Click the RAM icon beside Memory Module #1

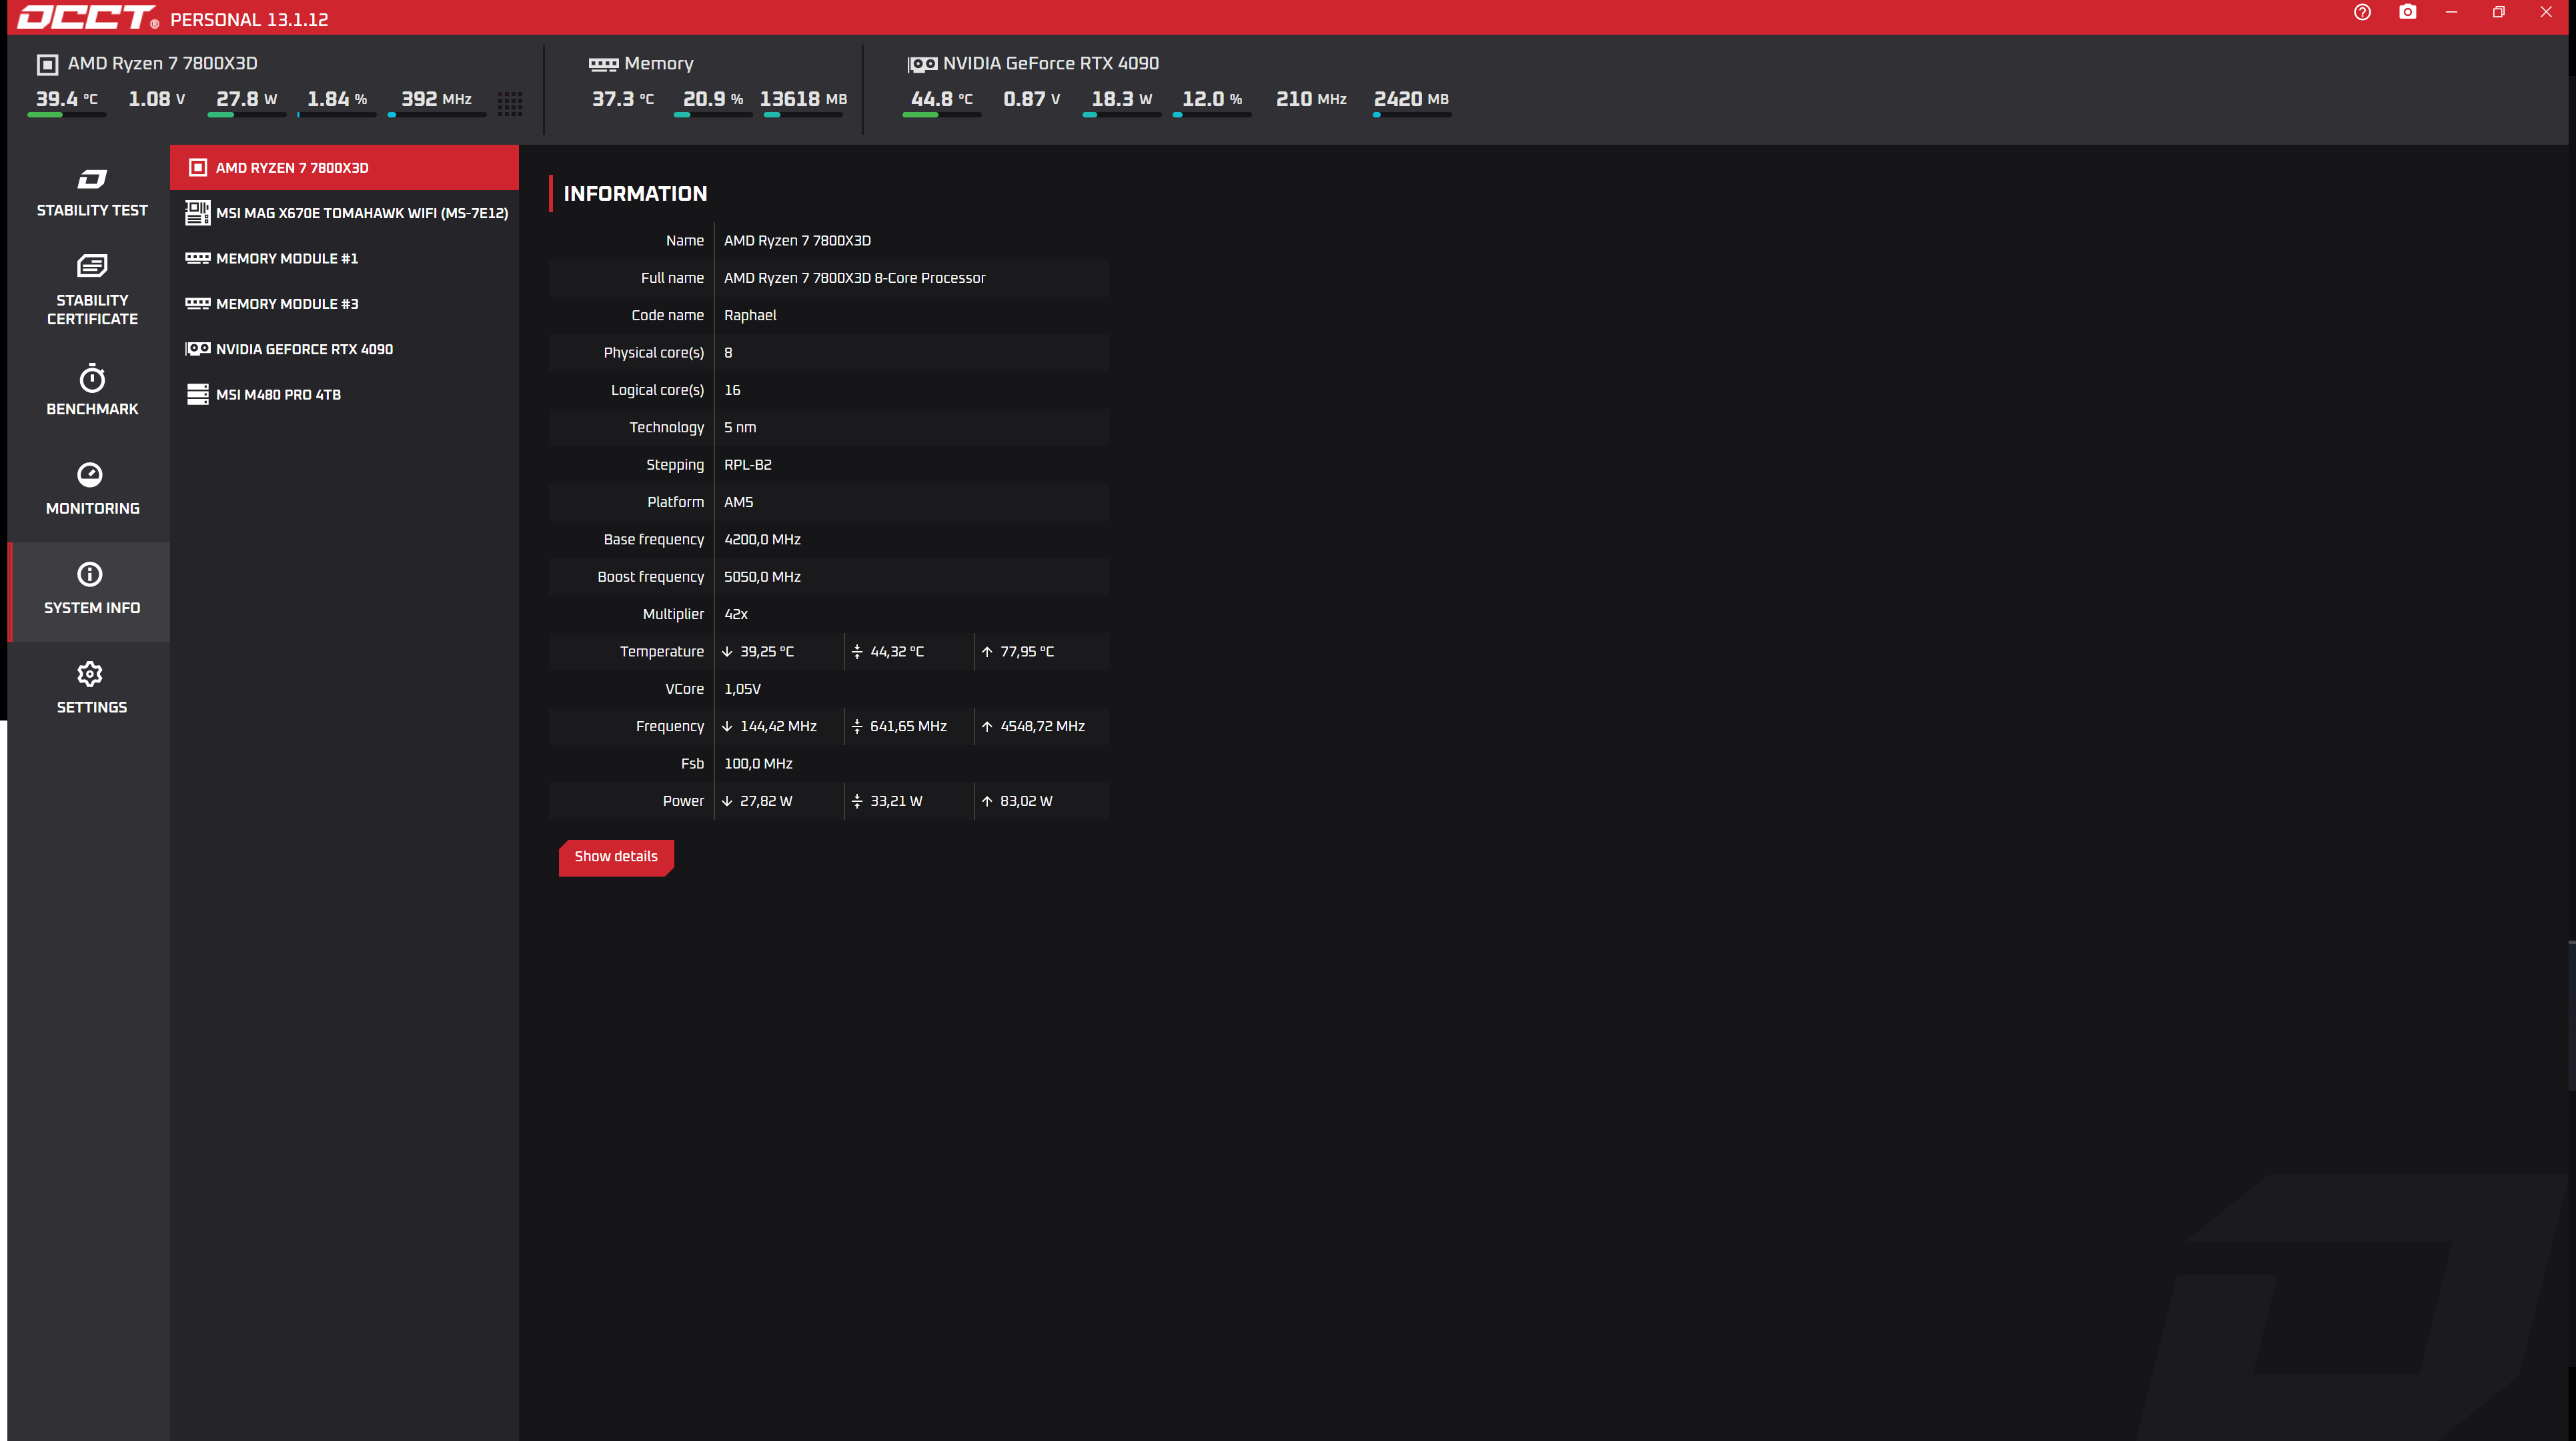tap(197, 258)
